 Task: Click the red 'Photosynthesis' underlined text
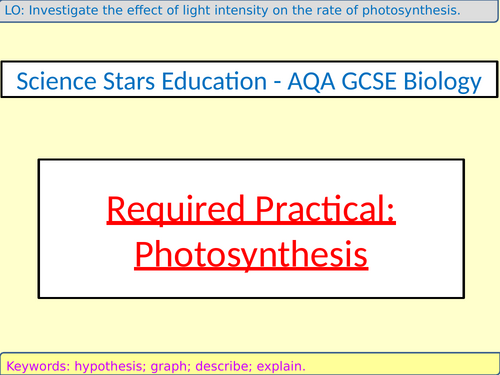pyautogui.click(x=251, y=256)
